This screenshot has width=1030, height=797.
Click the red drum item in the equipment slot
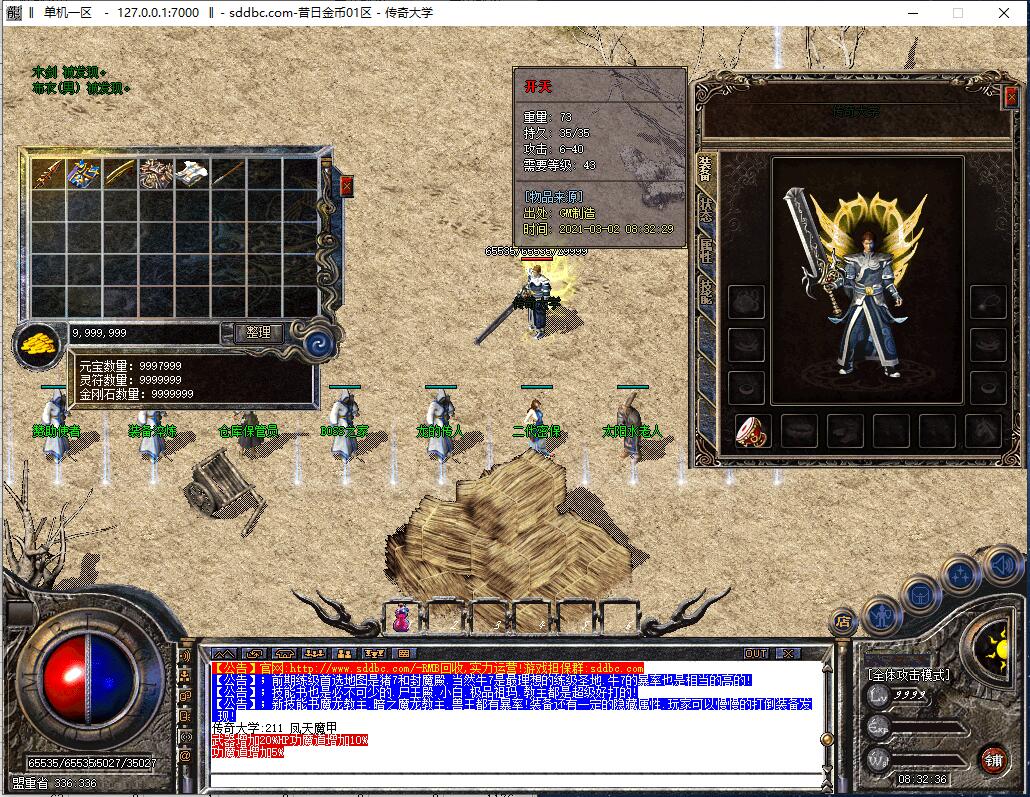[753, 432]
